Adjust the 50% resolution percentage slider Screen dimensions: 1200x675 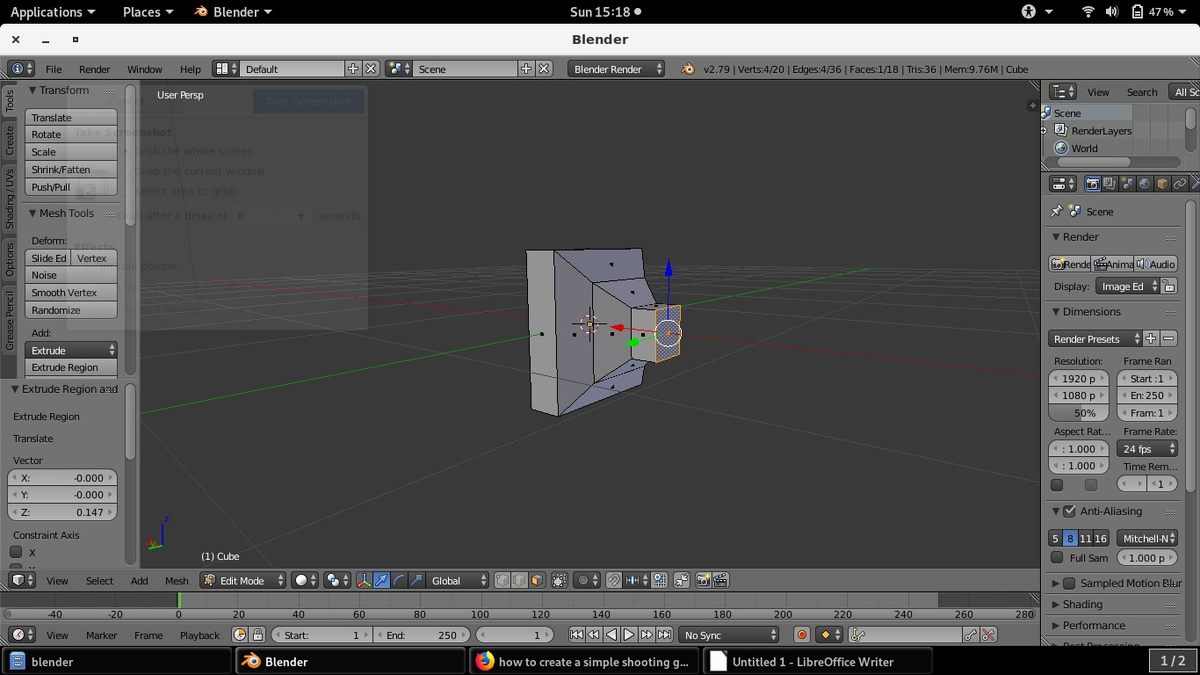1079,412
